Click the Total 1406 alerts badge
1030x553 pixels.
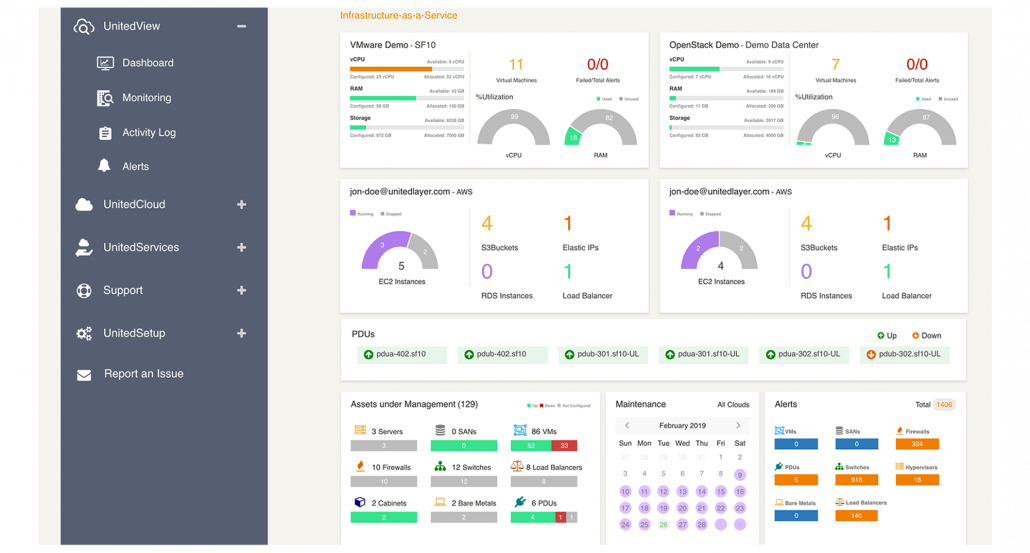(945, 405)
